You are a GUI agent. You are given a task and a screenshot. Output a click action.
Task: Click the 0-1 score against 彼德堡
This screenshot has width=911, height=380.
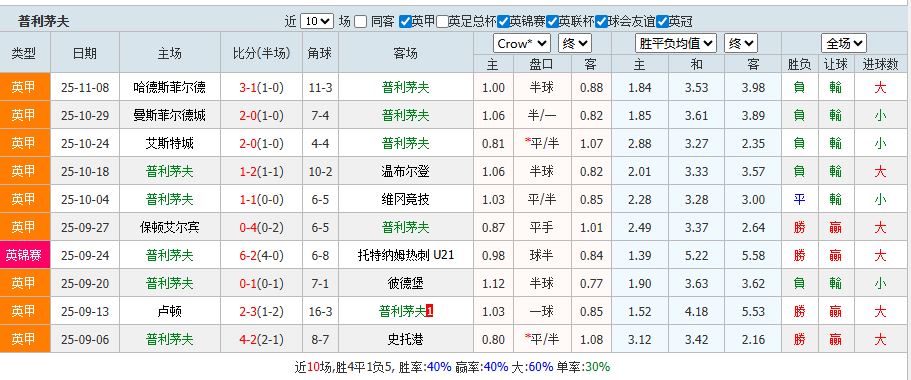(248, 283)
